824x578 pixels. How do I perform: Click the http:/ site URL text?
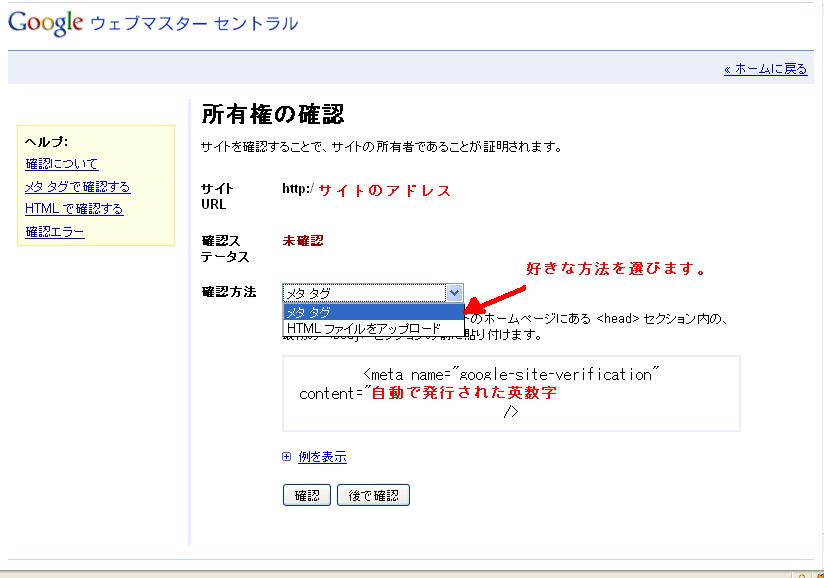click(x=298, y=189)
